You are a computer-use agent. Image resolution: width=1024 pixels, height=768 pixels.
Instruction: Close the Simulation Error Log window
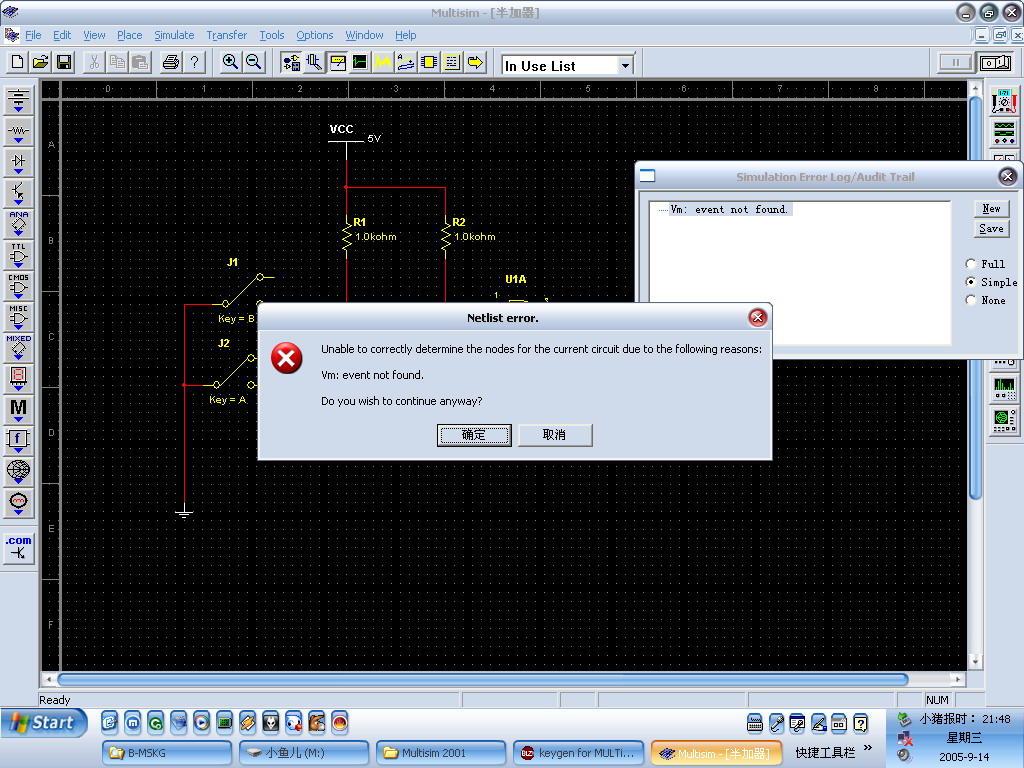1008,176
